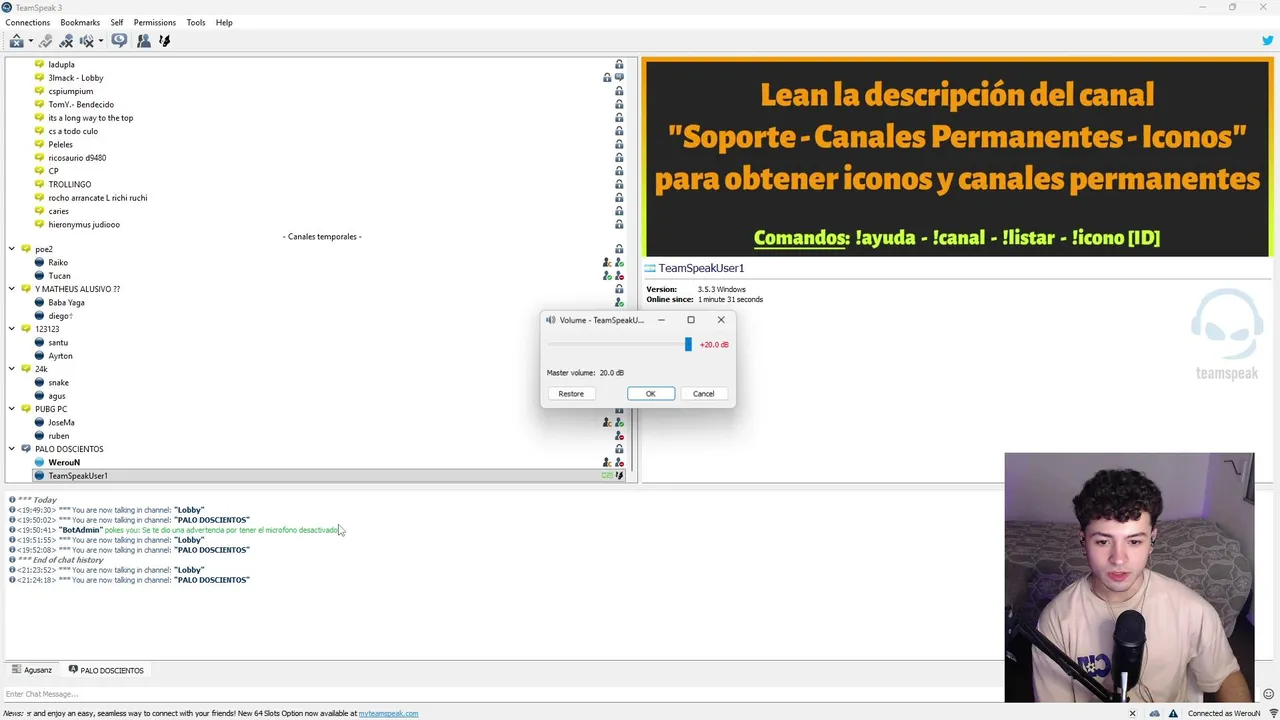Viewport: 1280px width, 720px height.
Task: Collapse Y MATHEUS ALUSIVO ?? channel
Action: click(x=12, y=289)
